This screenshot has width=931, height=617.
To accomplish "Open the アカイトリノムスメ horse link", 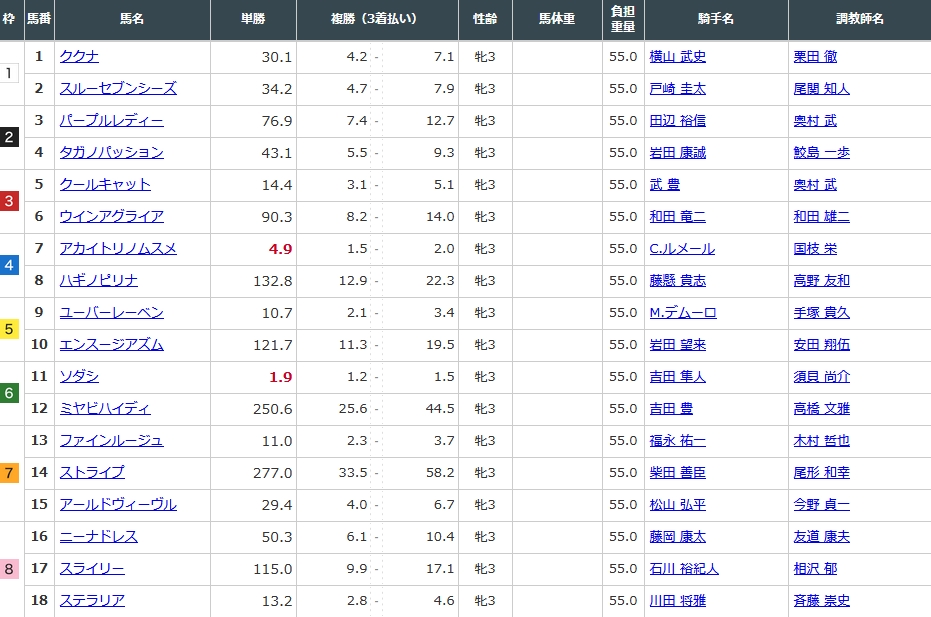I will point(118,249).
